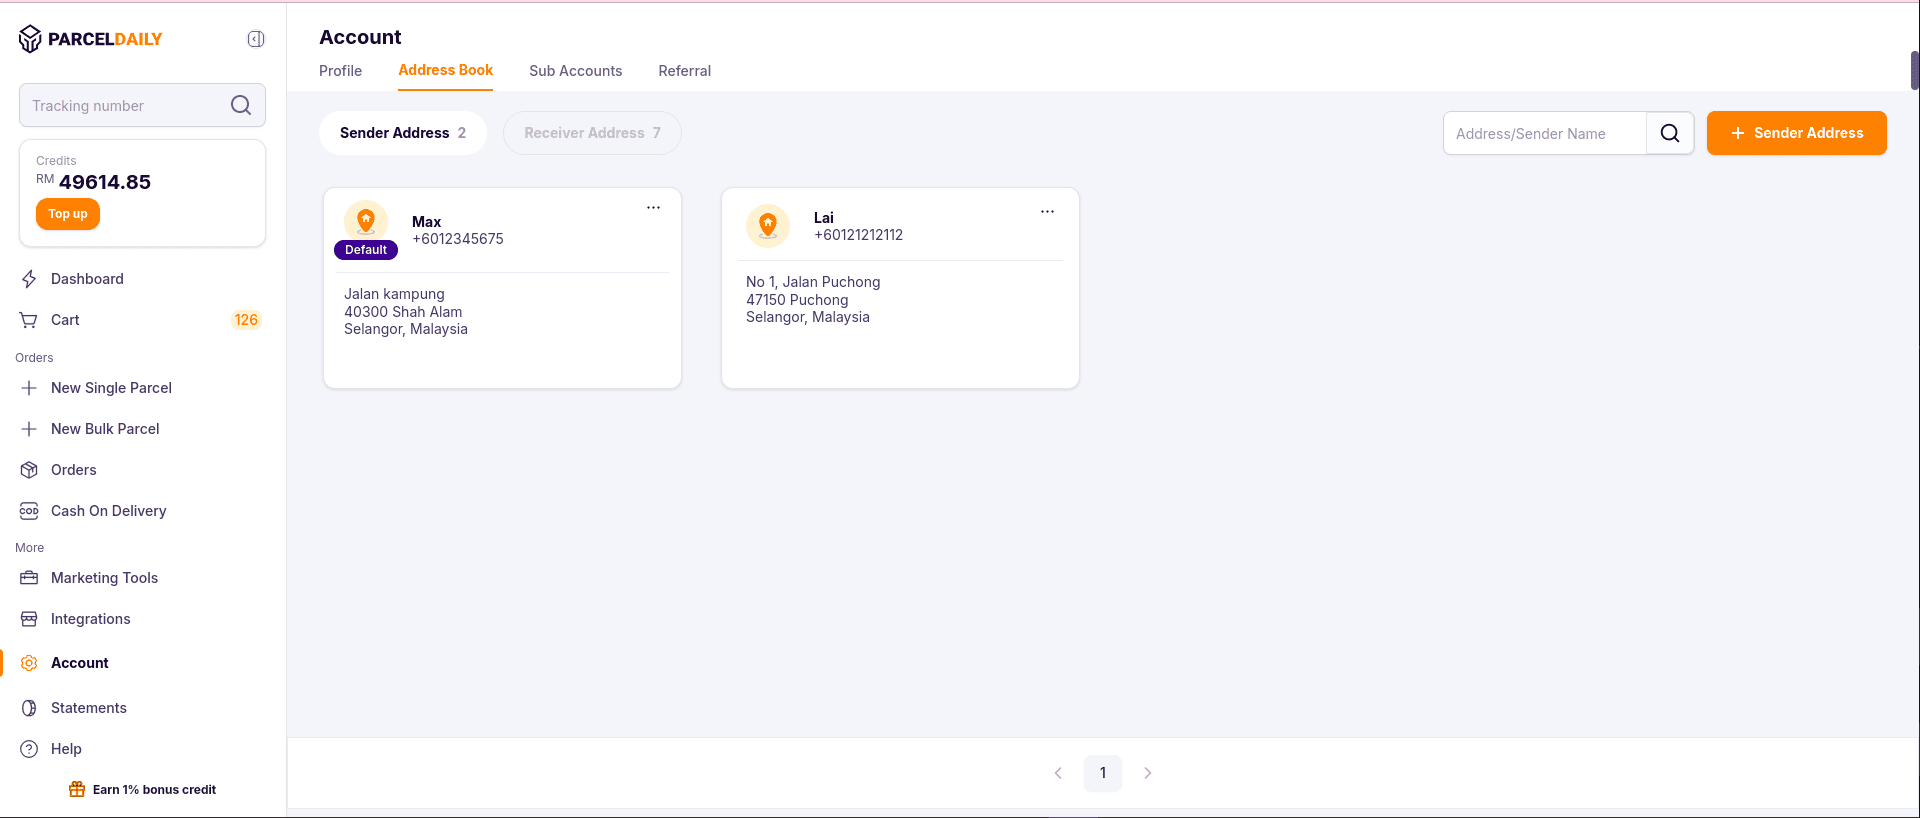Focus the Address/Sender Name search field

coord(1545,133)
